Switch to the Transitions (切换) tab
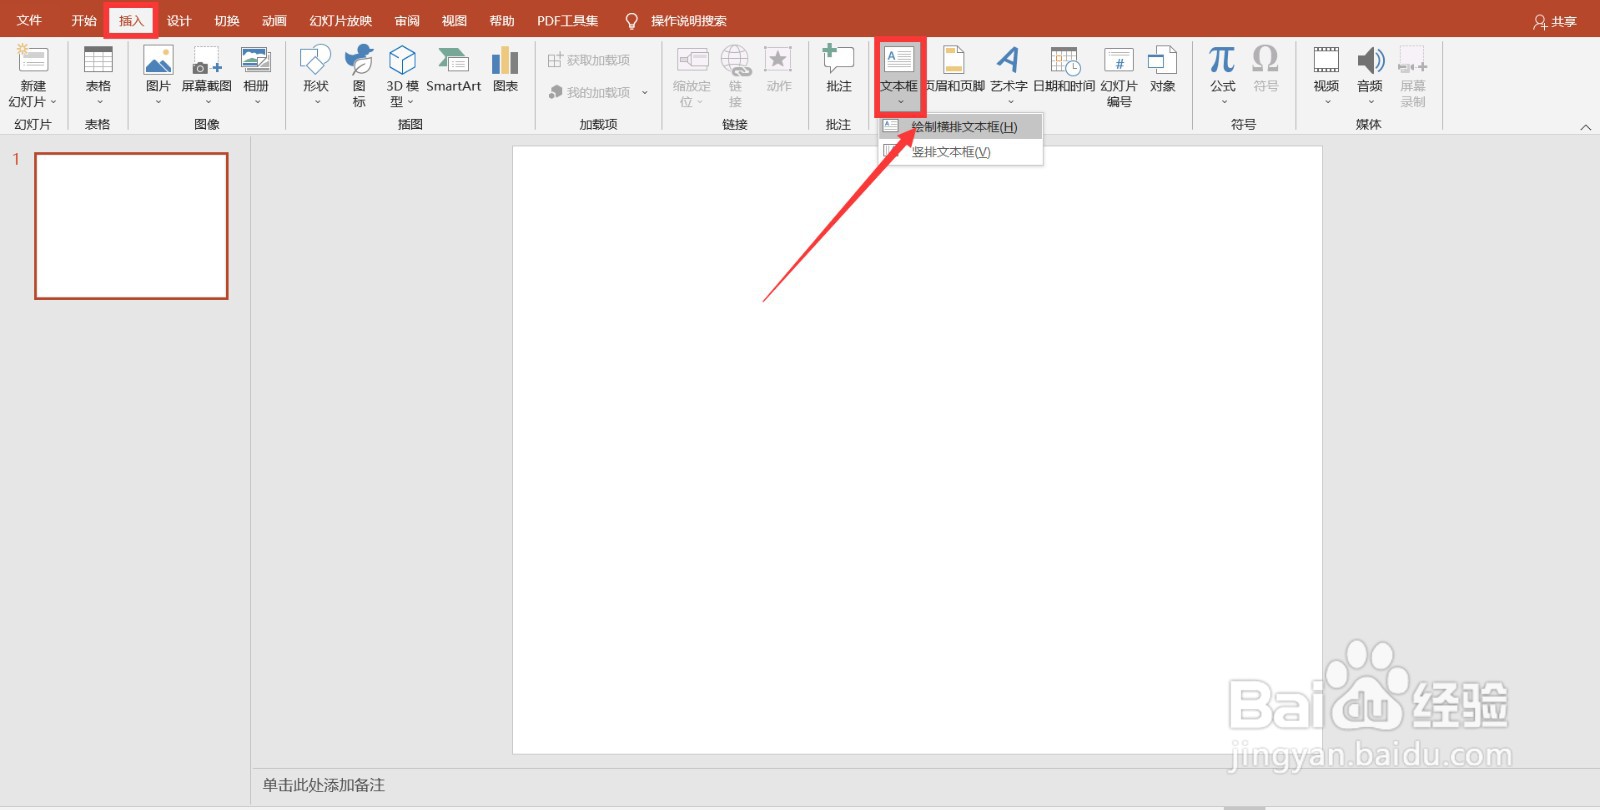1600x810 pixels. (227, 21)
